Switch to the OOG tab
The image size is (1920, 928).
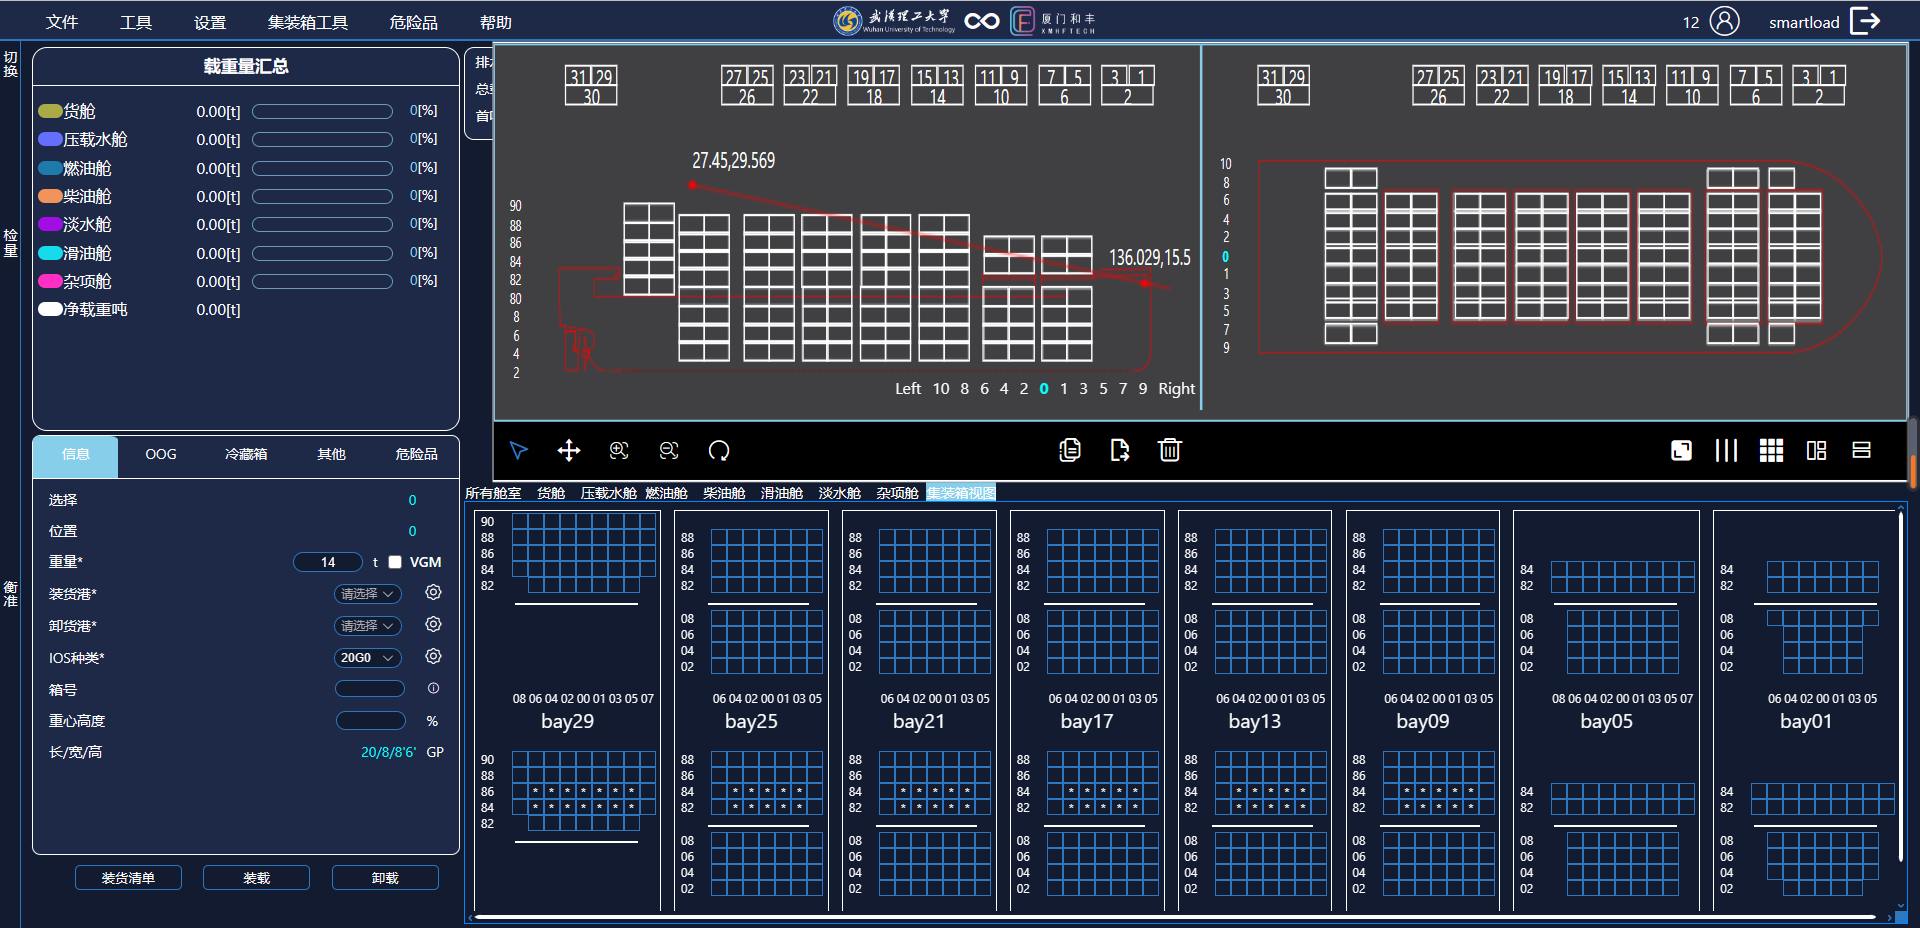160,454
